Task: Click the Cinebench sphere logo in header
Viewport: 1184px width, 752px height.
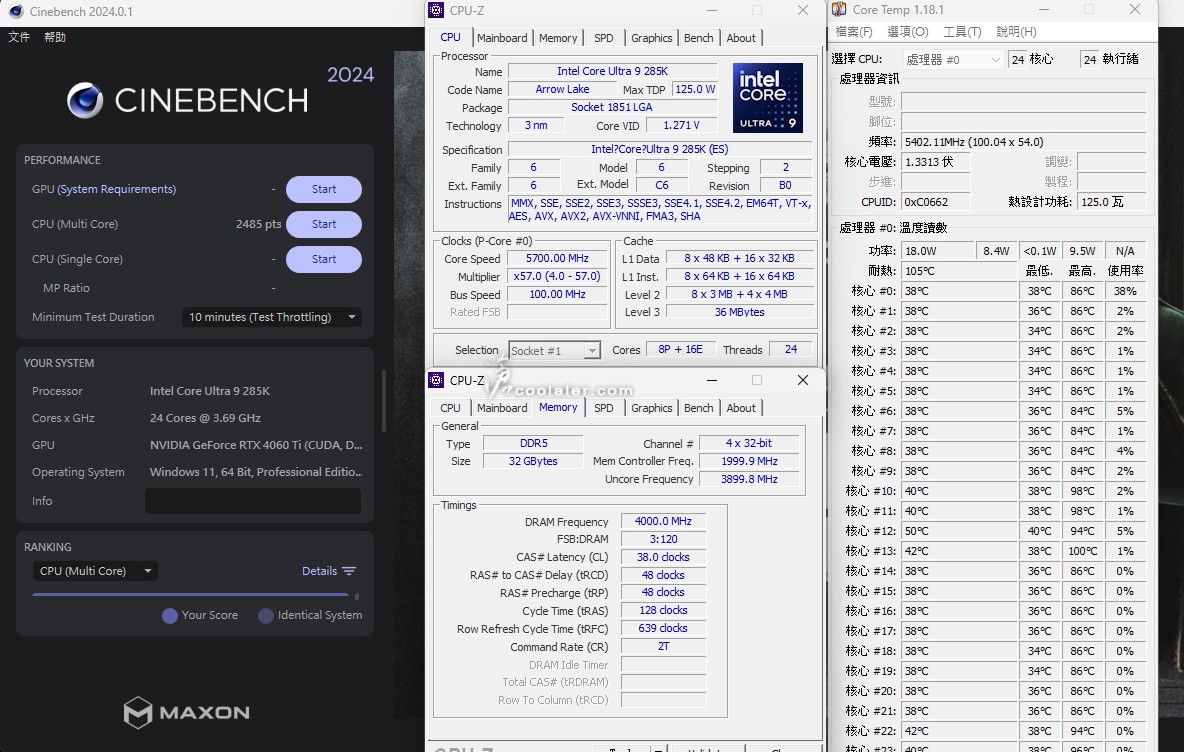Action: point(85,100)
